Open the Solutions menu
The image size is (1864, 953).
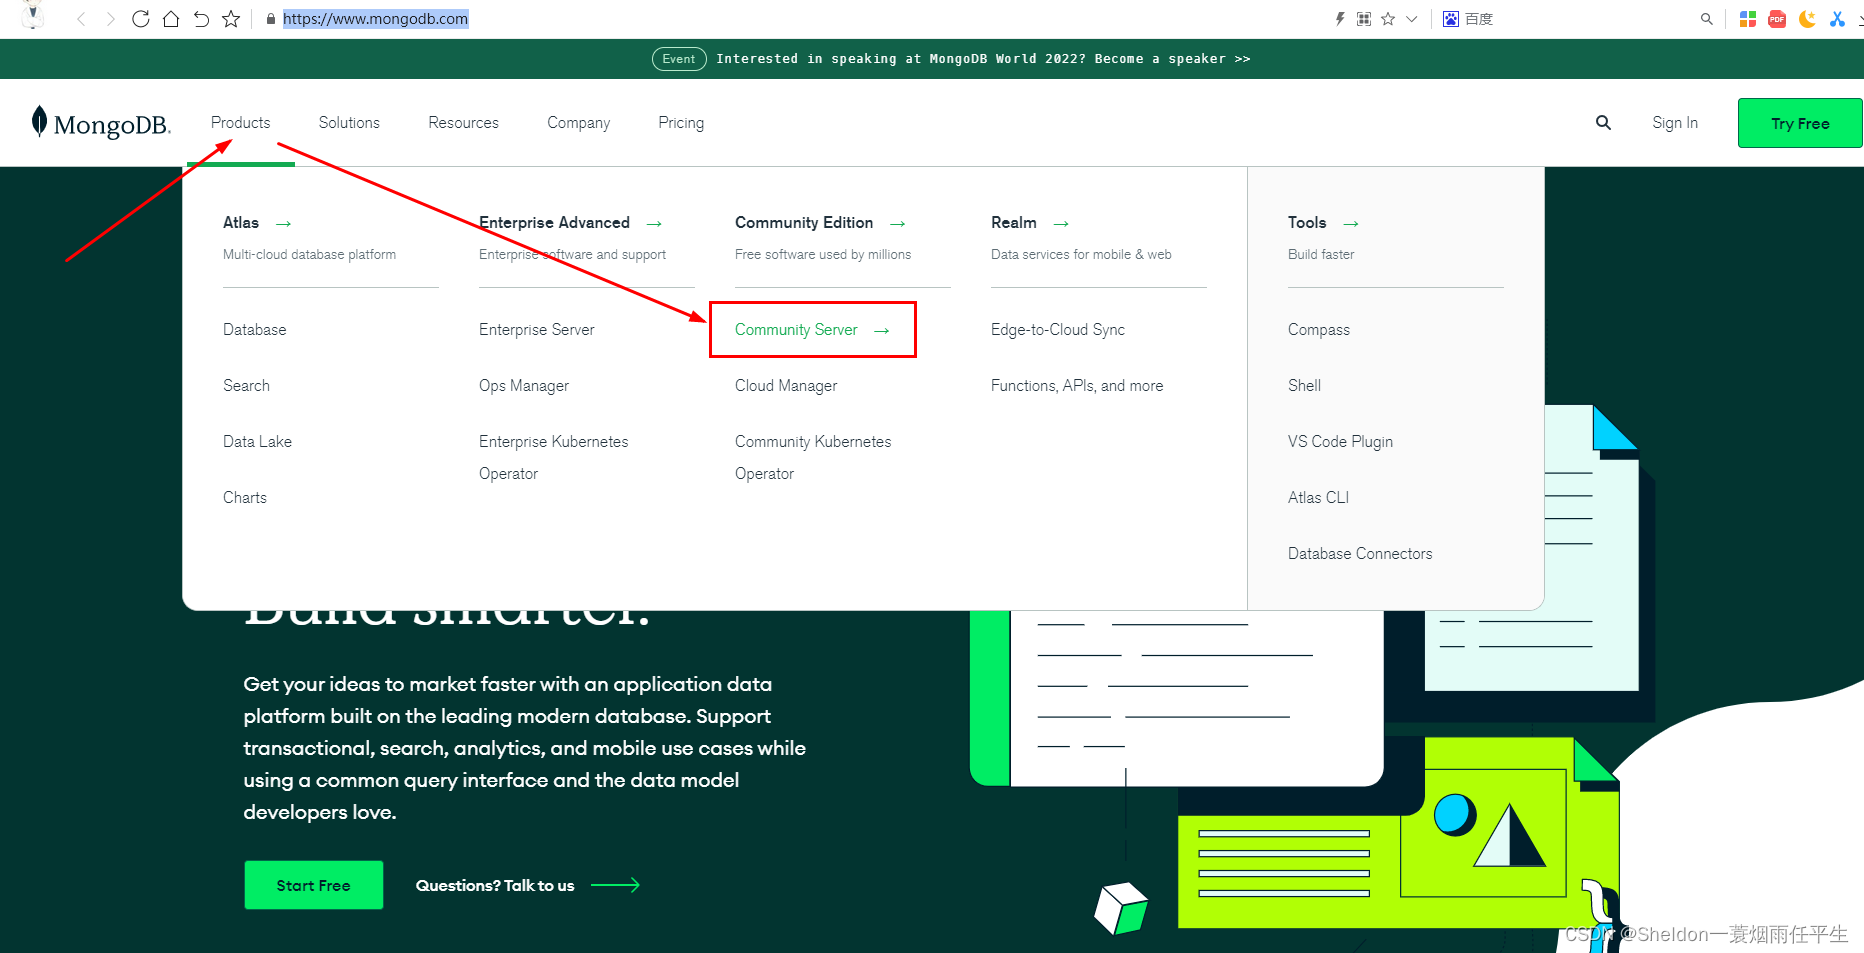point(349,123)
